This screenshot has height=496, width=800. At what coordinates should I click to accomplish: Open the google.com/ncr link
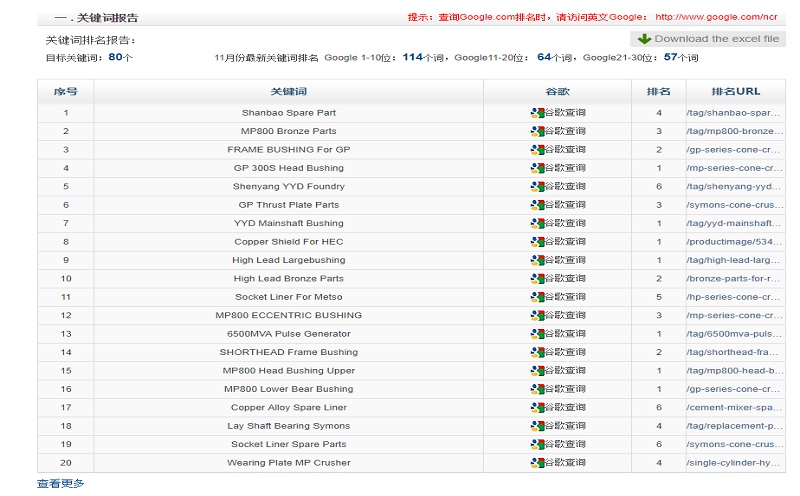[x=716, y=17]
